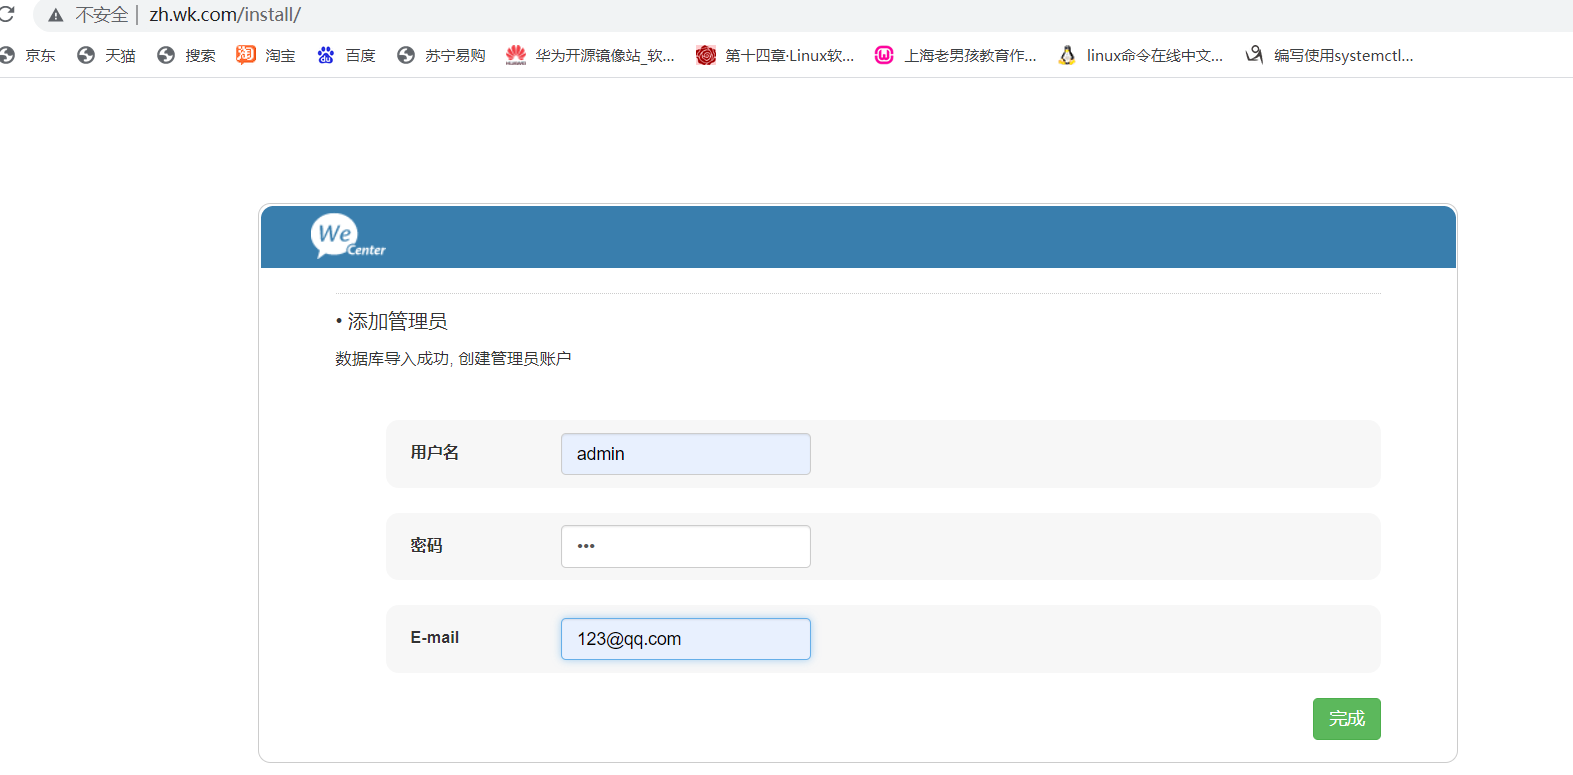Image resolution: width=1573 pixels, height=775 pixels.
Task: Open the 百度 bookmark
Action: 346,55
